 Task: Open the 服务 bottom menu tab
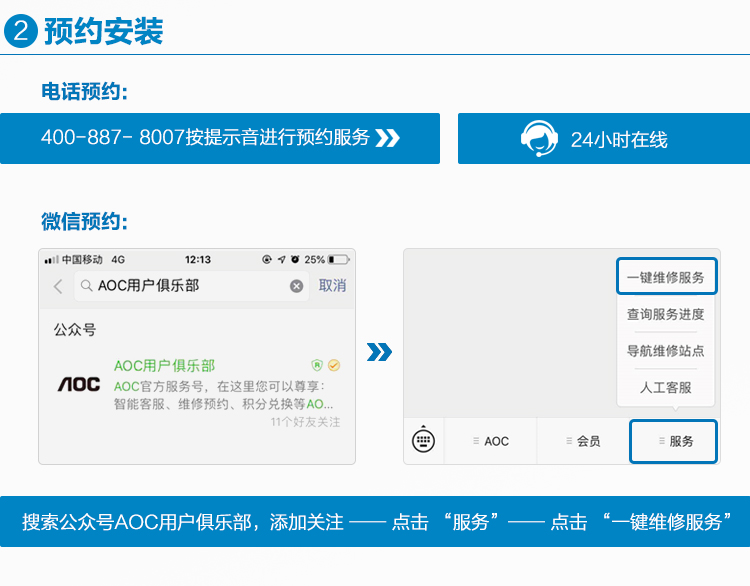pos(673,441)
